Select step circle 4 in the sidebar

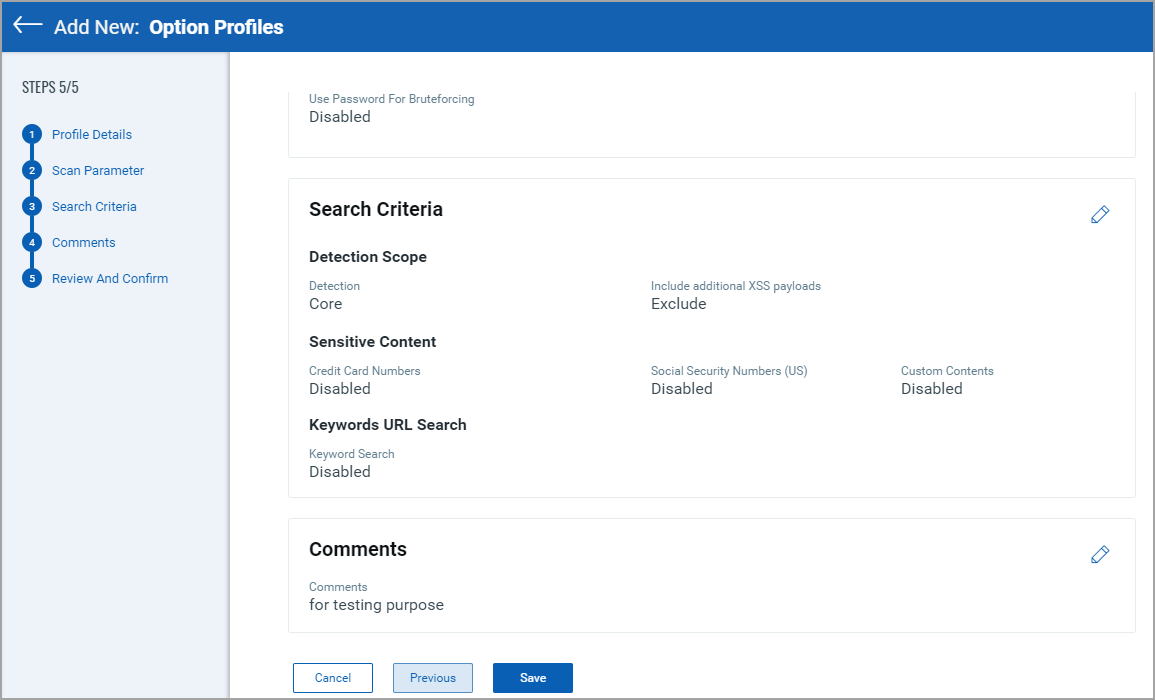(31, 242)
